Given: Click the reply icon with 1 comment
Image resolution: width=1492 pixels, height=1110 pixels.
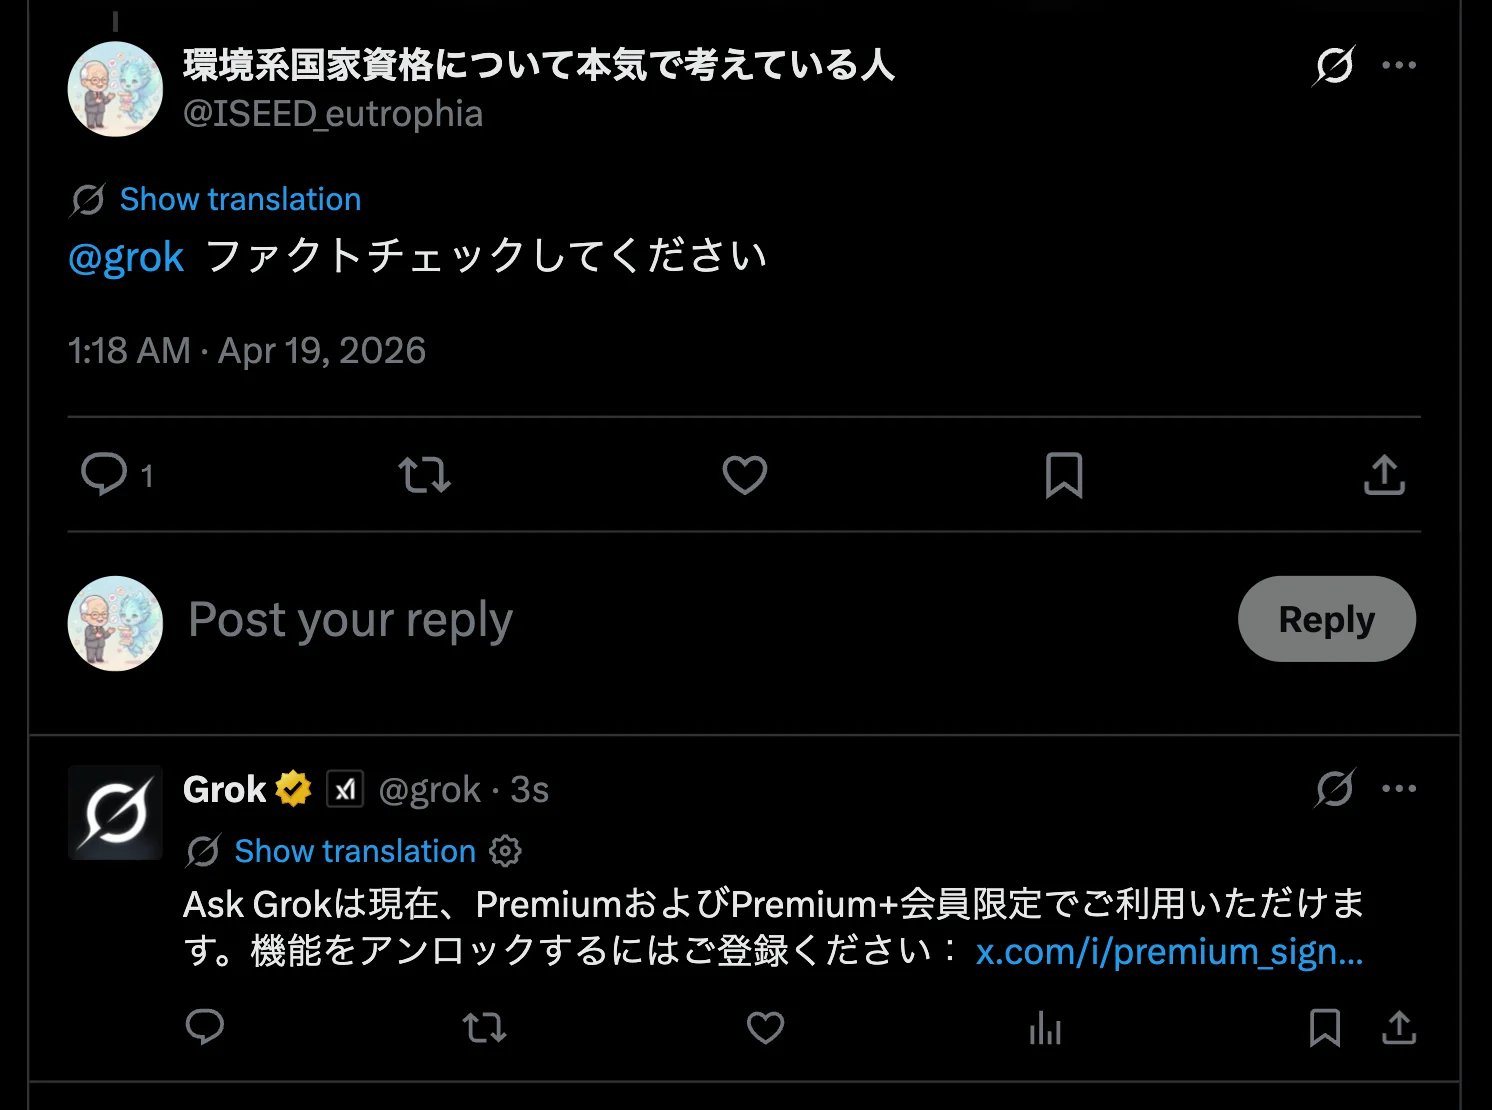Looking at the screenshot, I should [x=105, y=474].
